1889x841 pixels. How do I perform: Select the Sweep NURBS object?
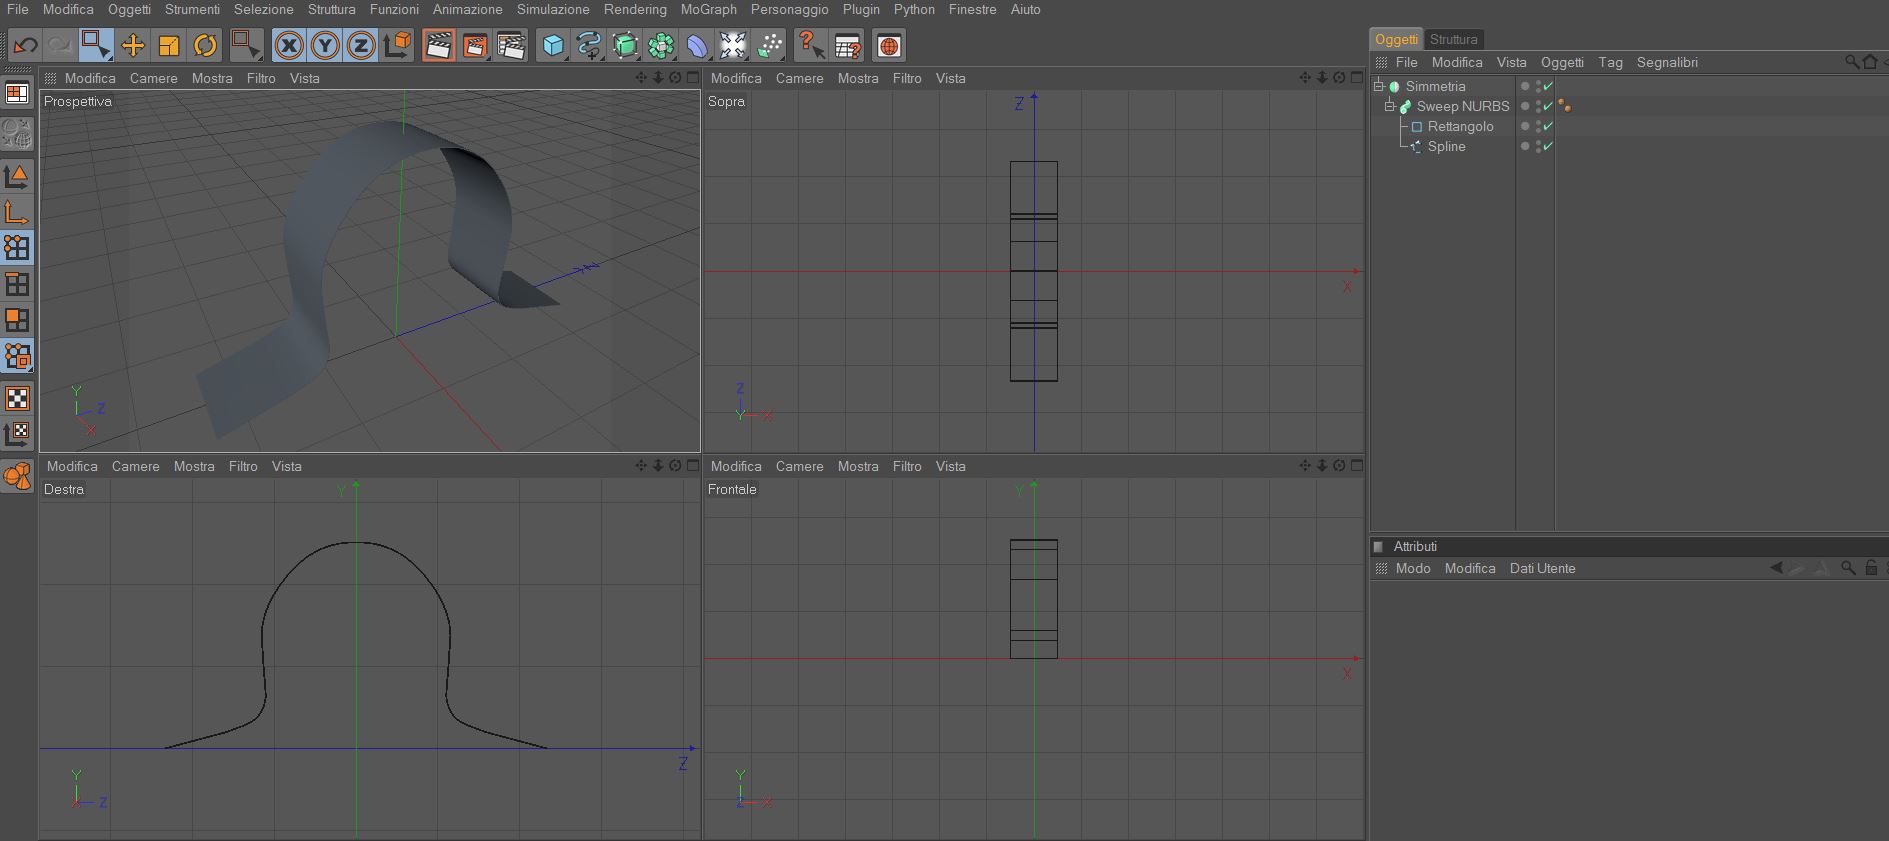click(x=1463, y=106)
